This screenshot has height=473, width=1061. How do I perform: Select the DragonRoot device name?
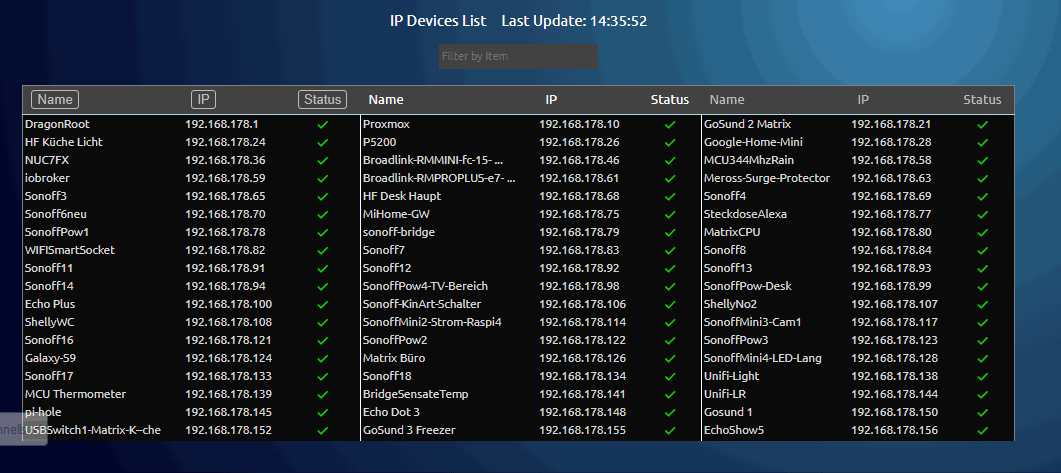tap(58, 125)
